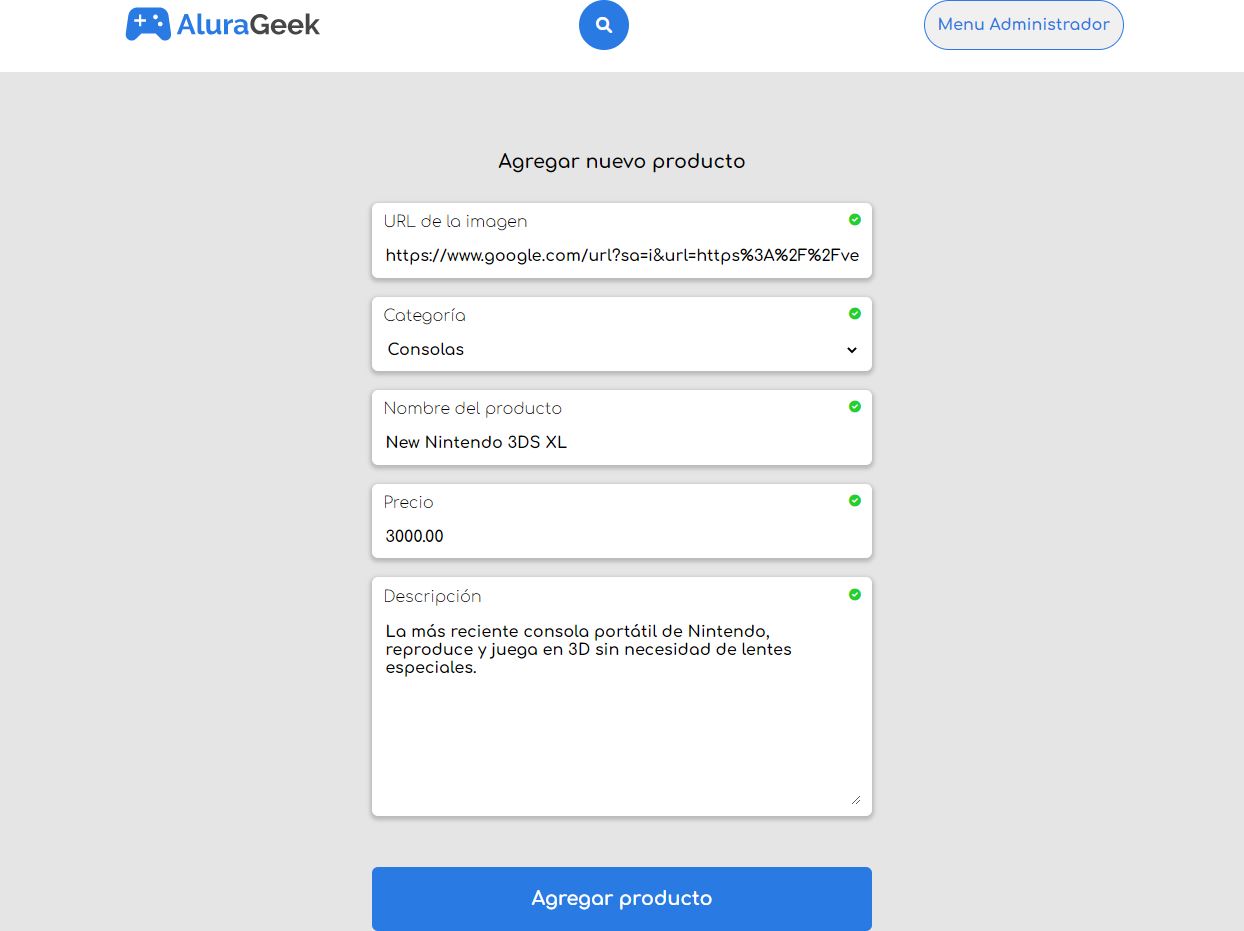Click the green checkmark on URL field
Screen dimensions: 1244x931
855,220
